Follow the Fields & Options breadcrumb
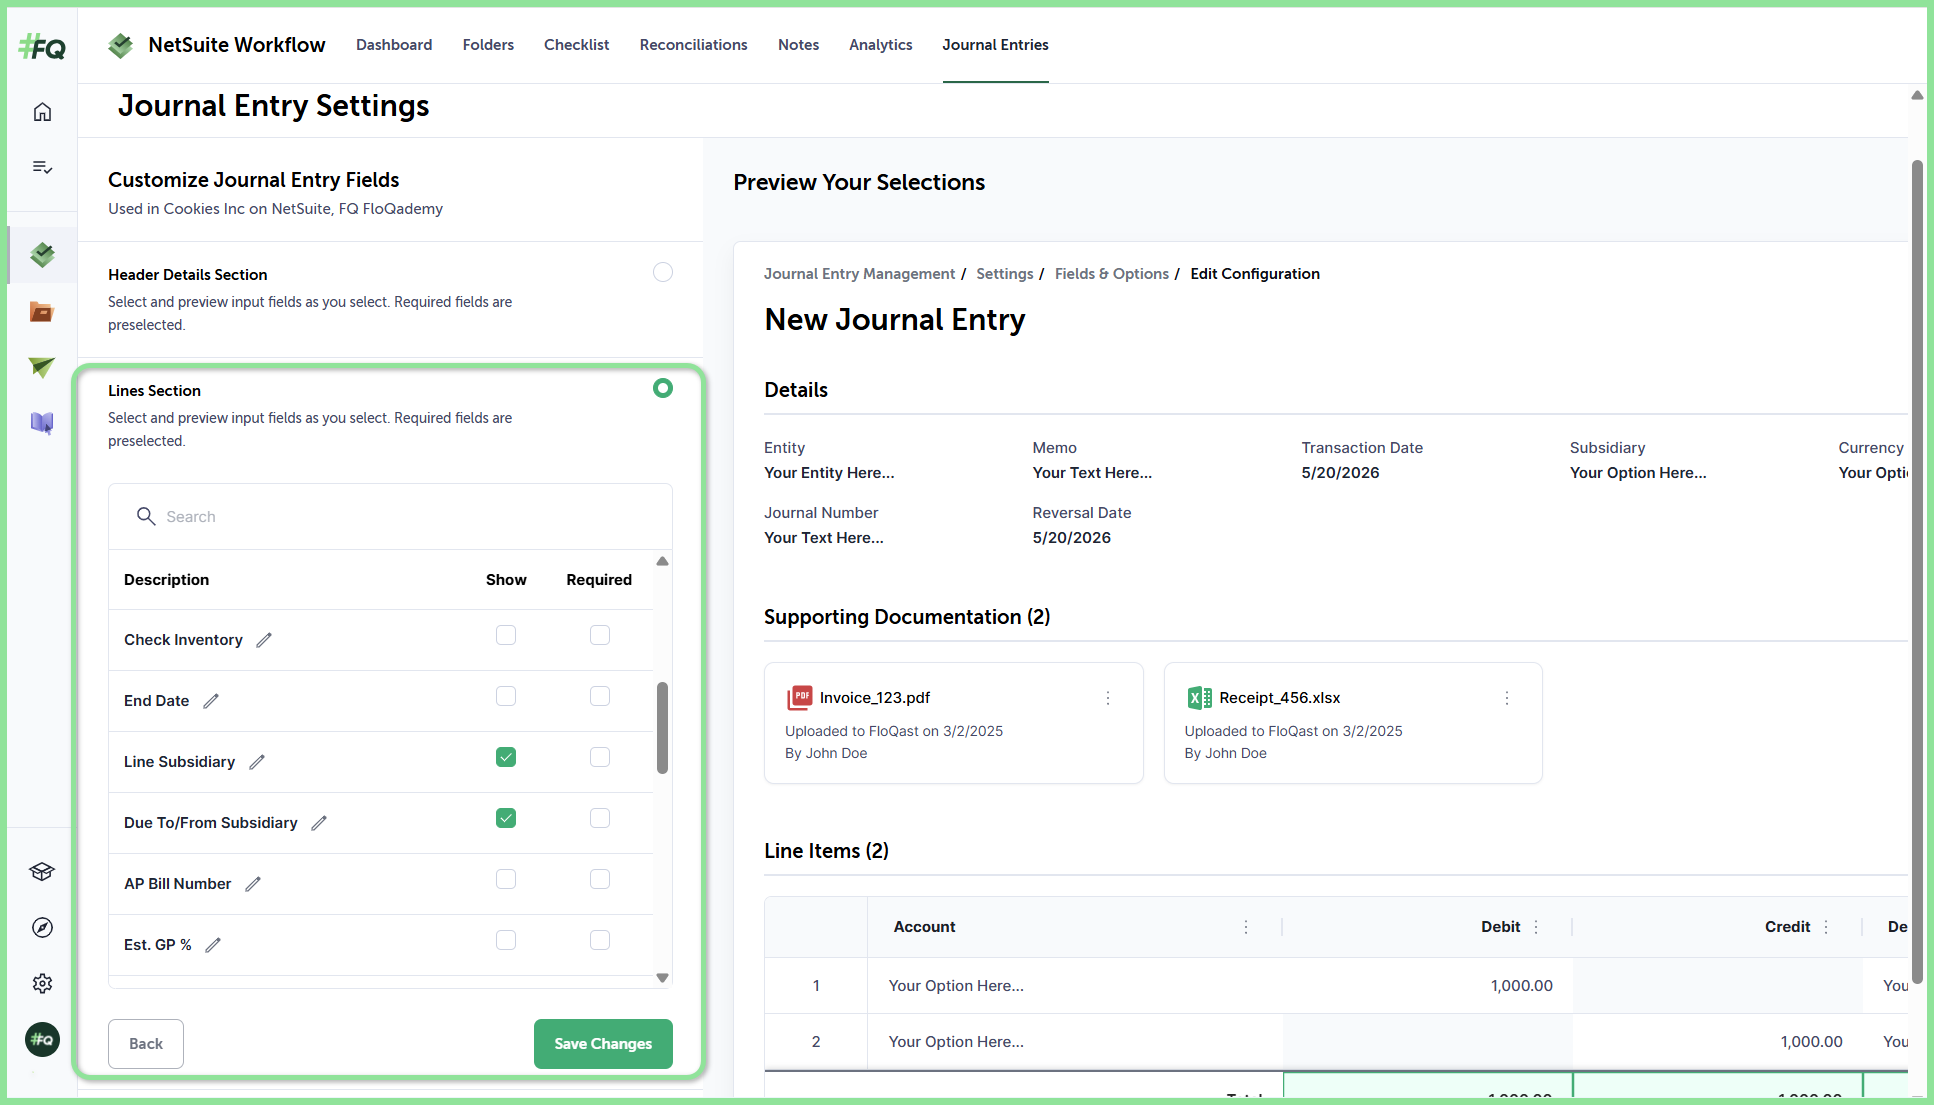 pyautogui.click(x=1112, y=274)
